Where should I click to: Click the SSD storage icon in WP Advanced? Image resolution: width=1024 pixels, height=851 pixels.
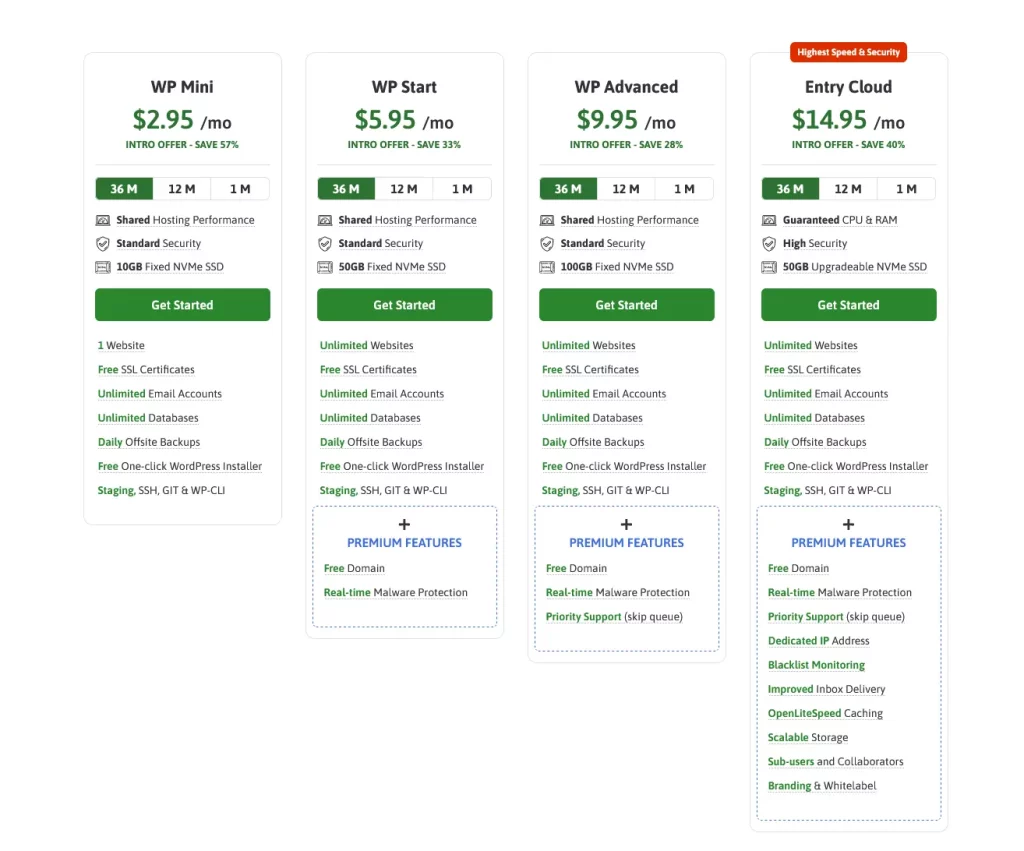[547, 267]
